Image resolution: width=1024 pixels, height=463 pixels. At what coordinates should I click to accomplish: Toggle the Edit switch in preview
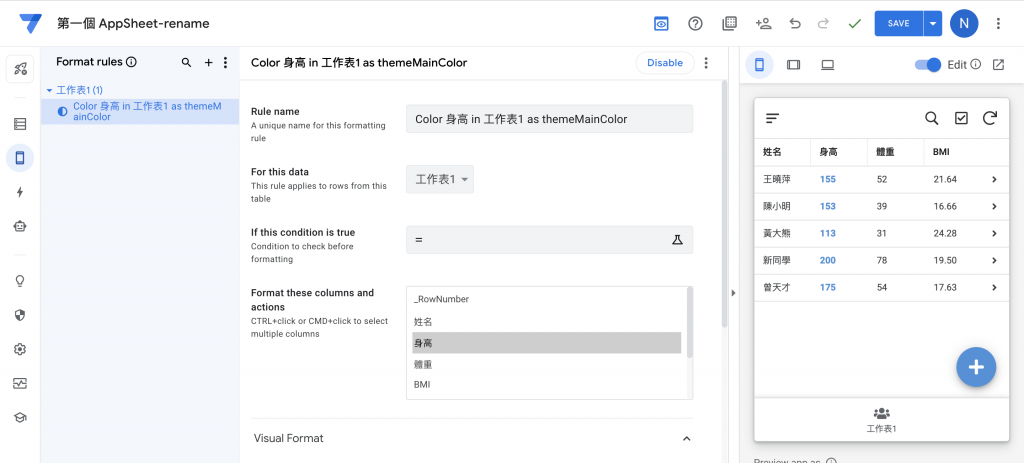pos(929,65)
